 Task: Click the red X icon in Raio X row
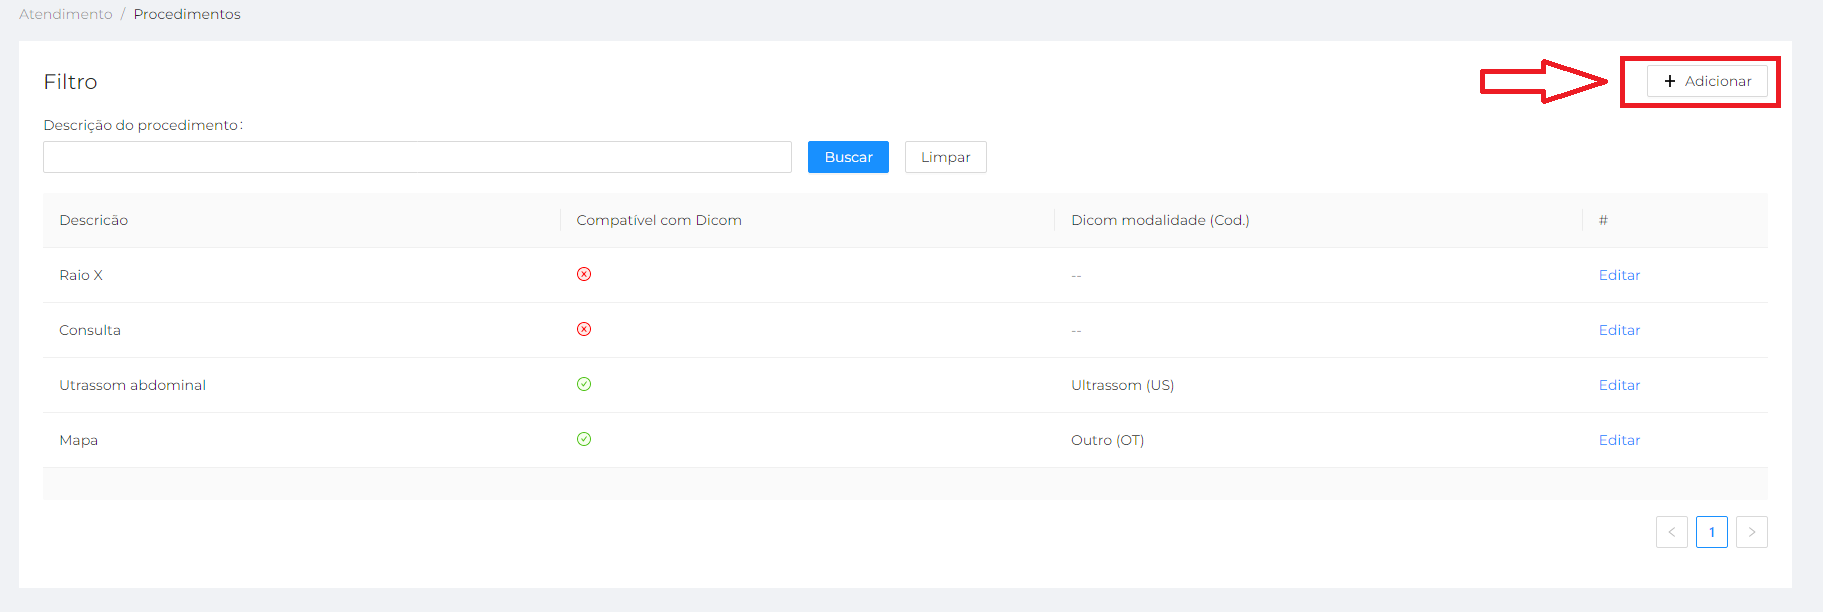click(584, 274)
